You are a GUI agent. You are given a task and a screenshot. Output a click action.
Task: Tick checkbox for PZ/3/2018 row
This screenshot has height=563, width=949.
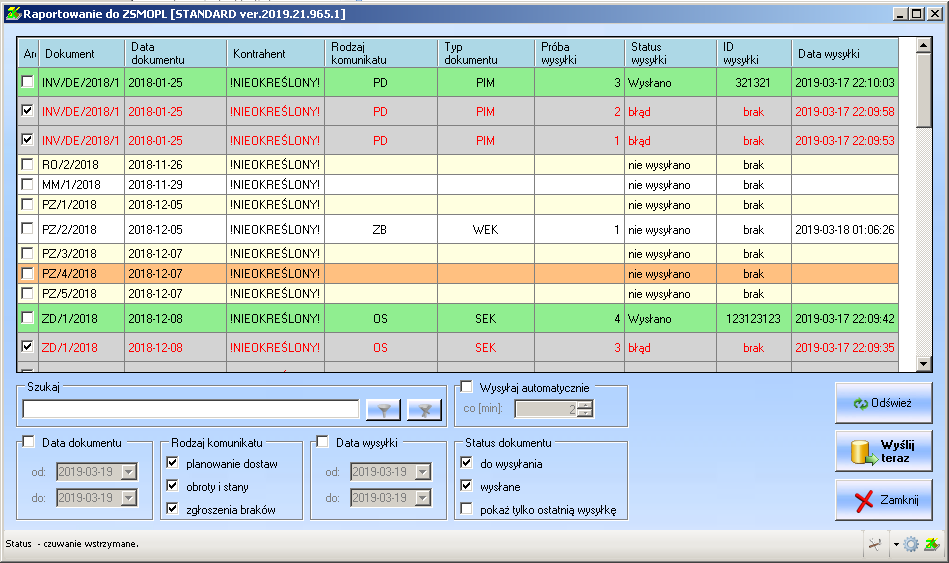pos(27,253)
